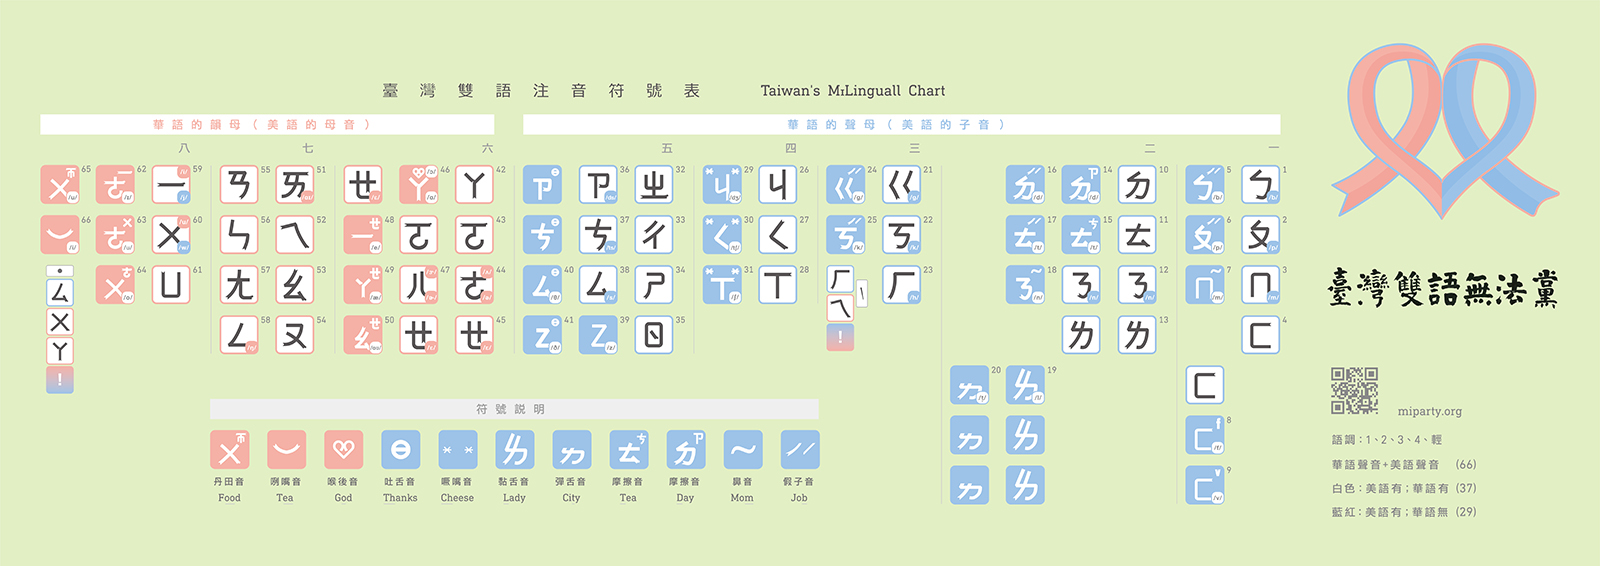This screenshot has width=1600, height=566.
Task: Click the ㄆ tile numbered 2
Action: (x=1261, y=235)
